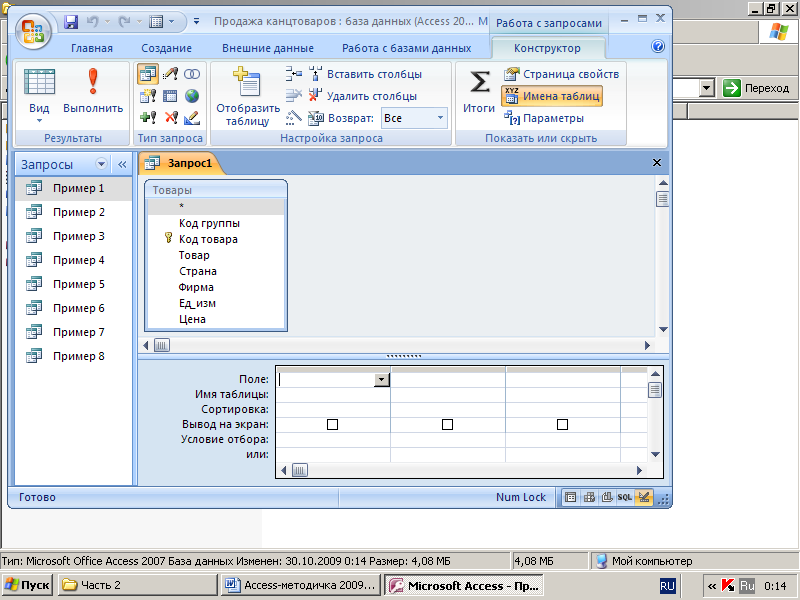The width and height of the screenshot is (800, 600).
Task: Click the undo arrow in quick access toolbar
Action: coord(92,22)
